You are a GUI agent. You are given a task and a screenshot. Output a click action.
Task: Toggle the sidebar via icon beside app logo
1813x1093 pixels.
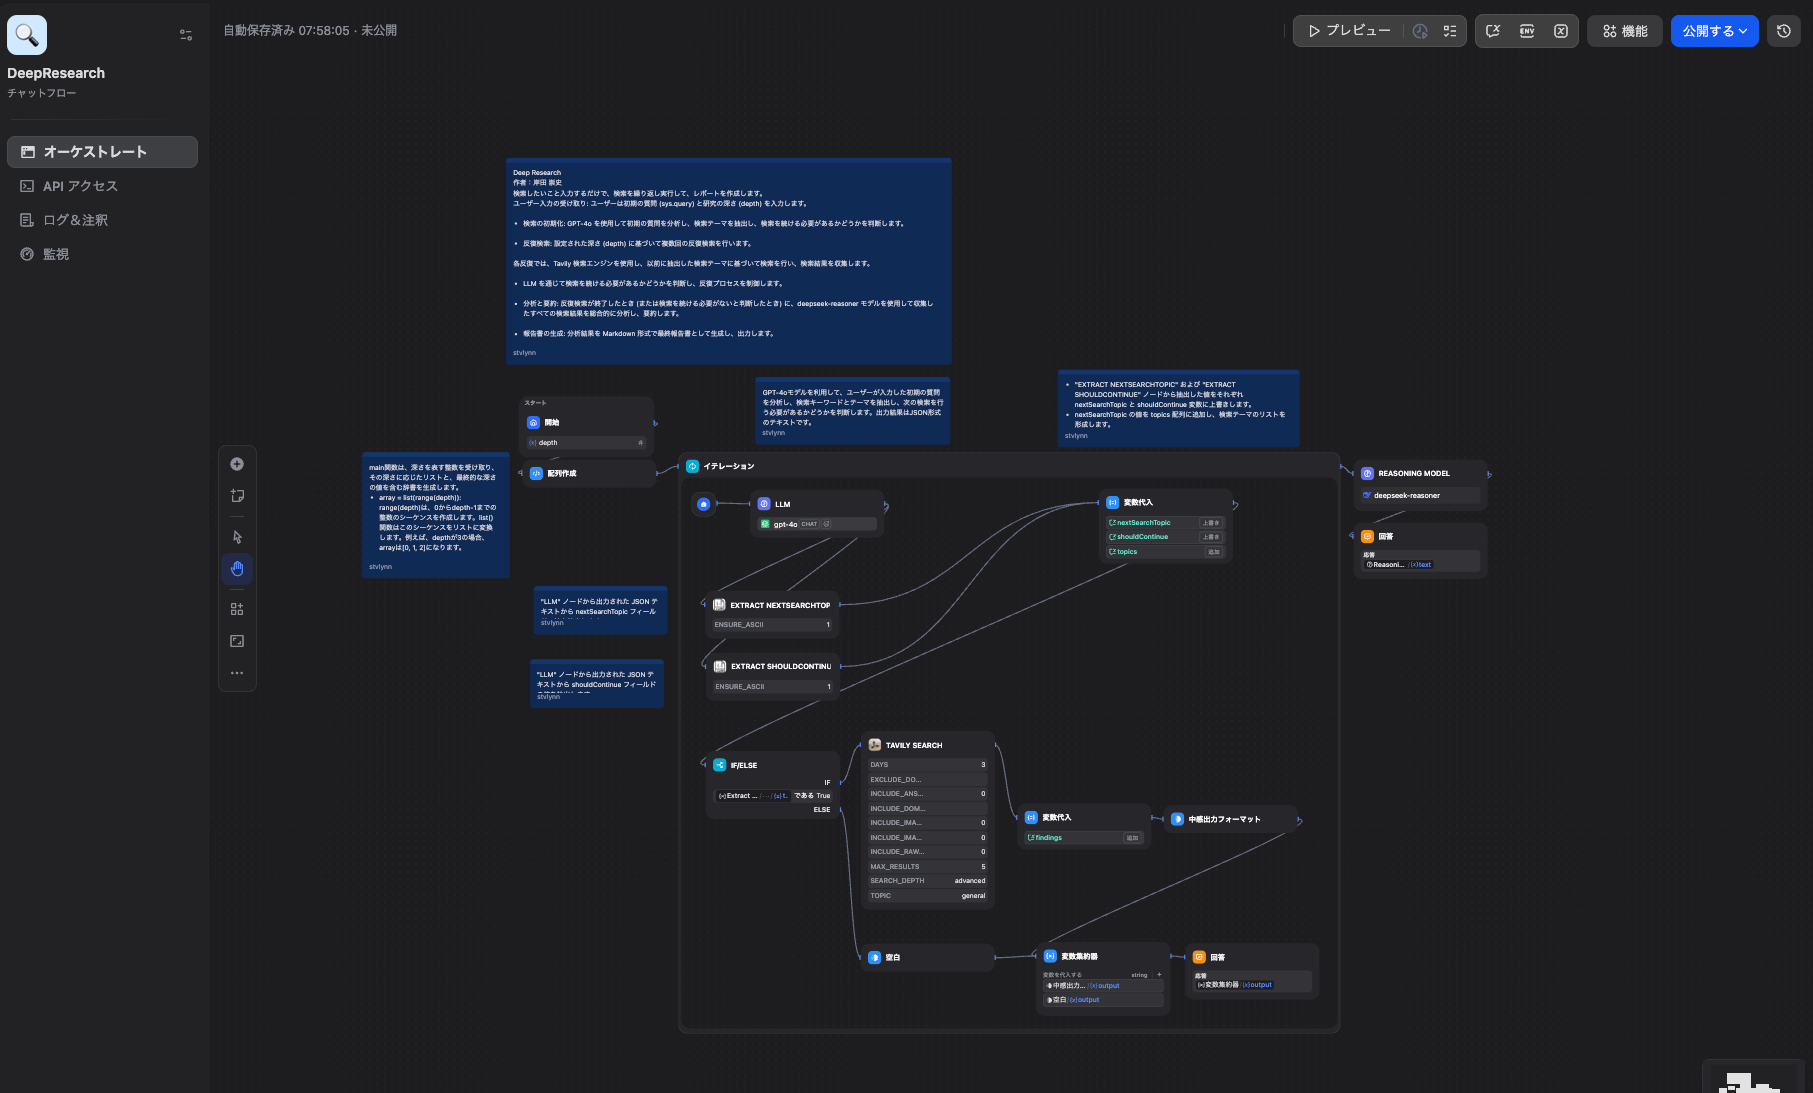[186, 35]
